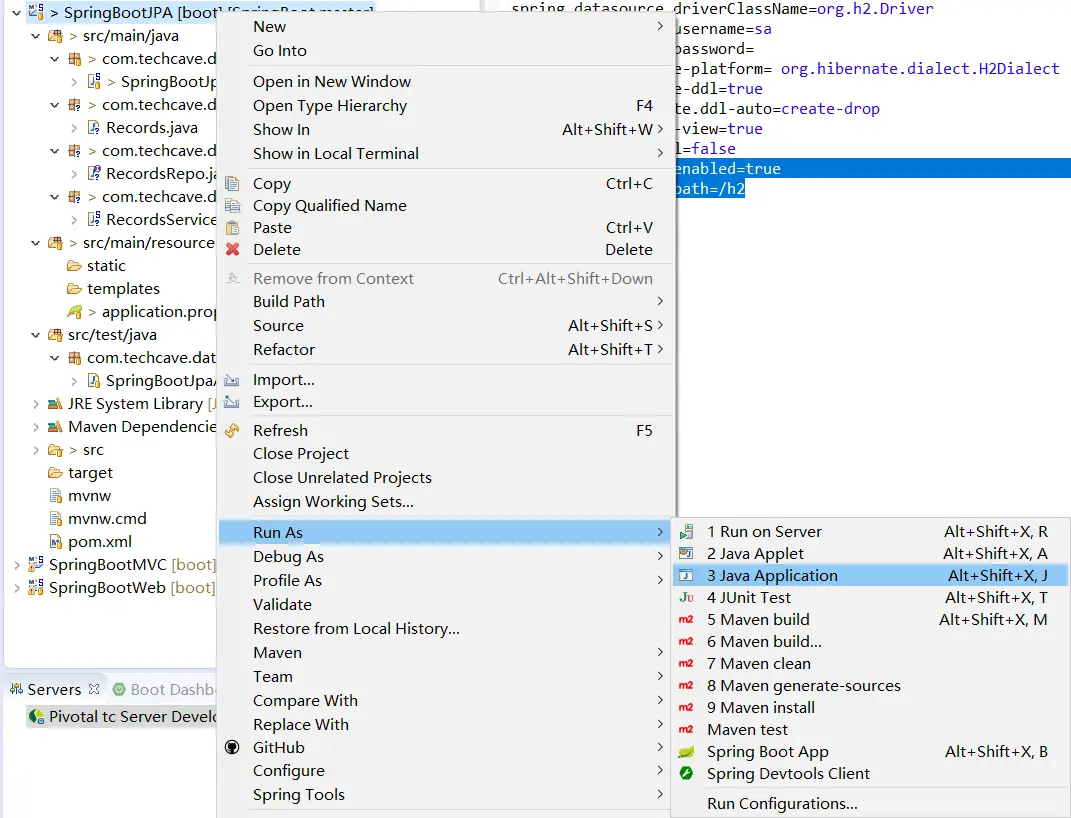This screenshot has height=818, width=1071.
Task: Click the highlighted enabled=true line
Action: click(x=874, y=168)
